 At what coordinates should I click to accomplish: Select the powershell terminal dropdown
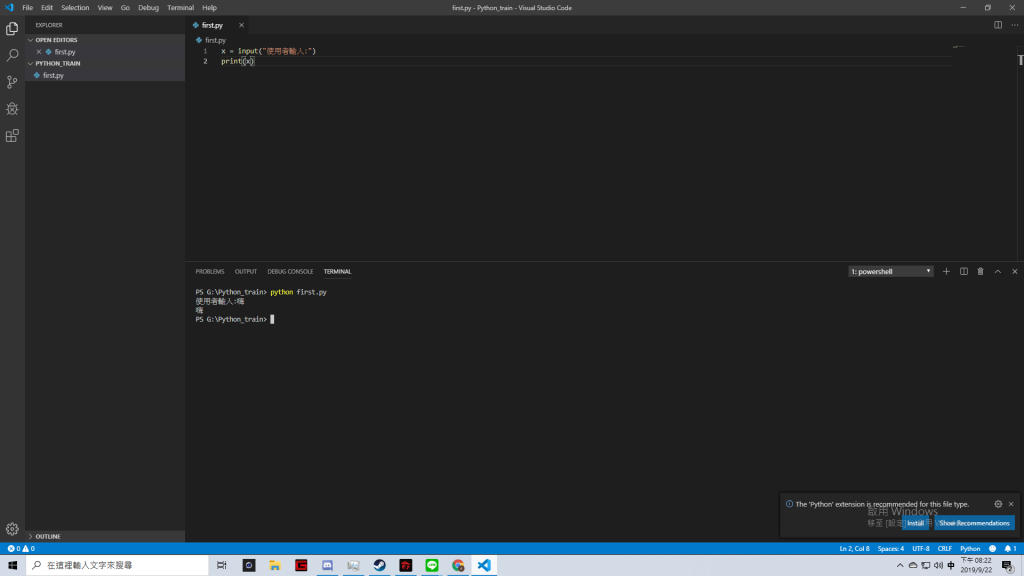pyautogui.click(x=891, y=272)
